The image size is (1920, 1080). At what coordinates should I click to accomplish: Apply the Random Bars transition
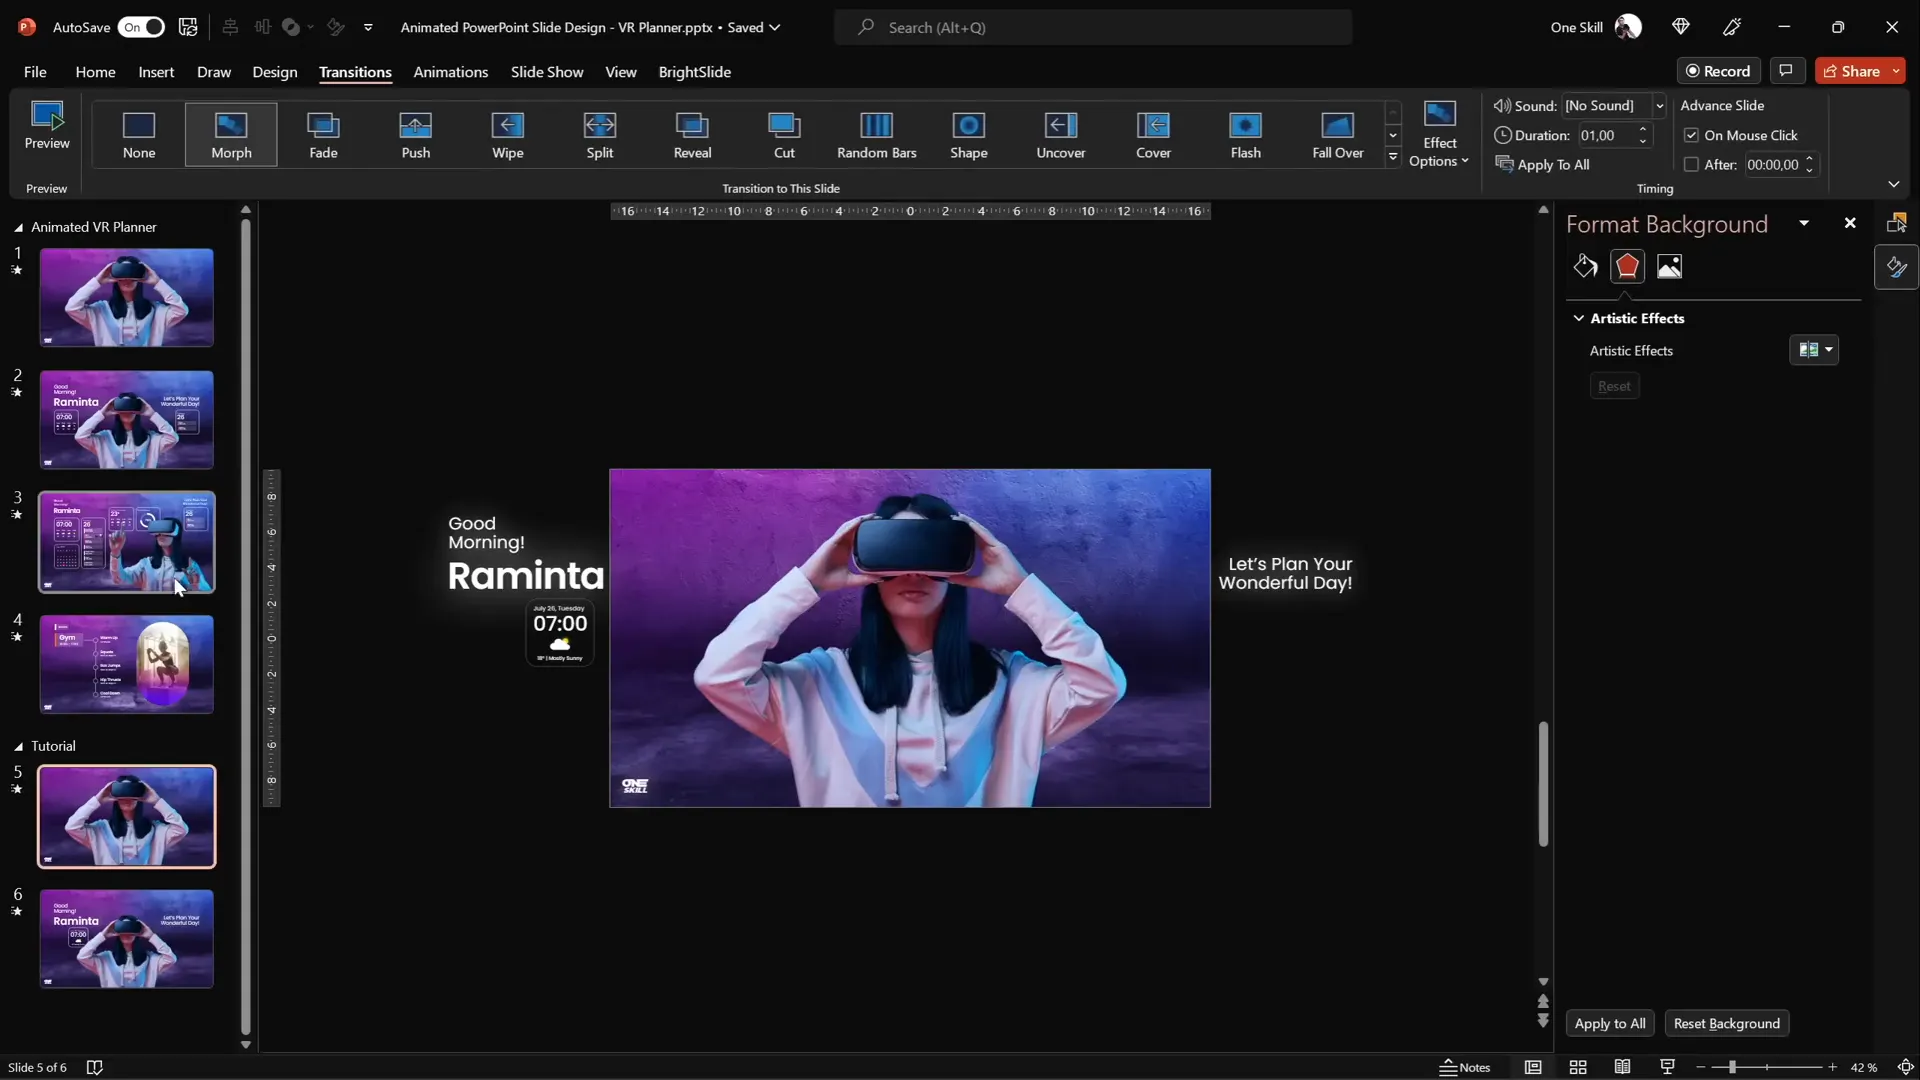point(877,135)
